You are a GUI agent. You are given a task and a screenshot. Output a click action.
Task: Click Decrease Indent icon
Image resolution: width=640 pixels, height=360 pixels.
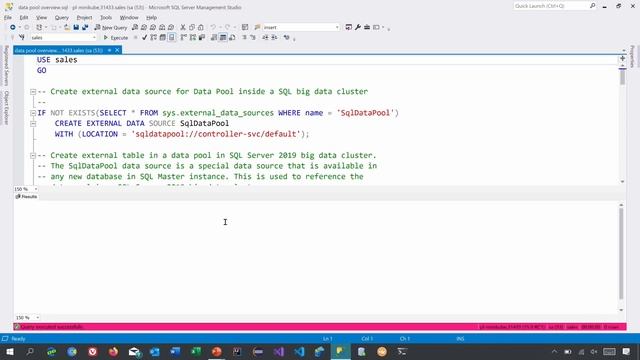[x=265, y=38]
